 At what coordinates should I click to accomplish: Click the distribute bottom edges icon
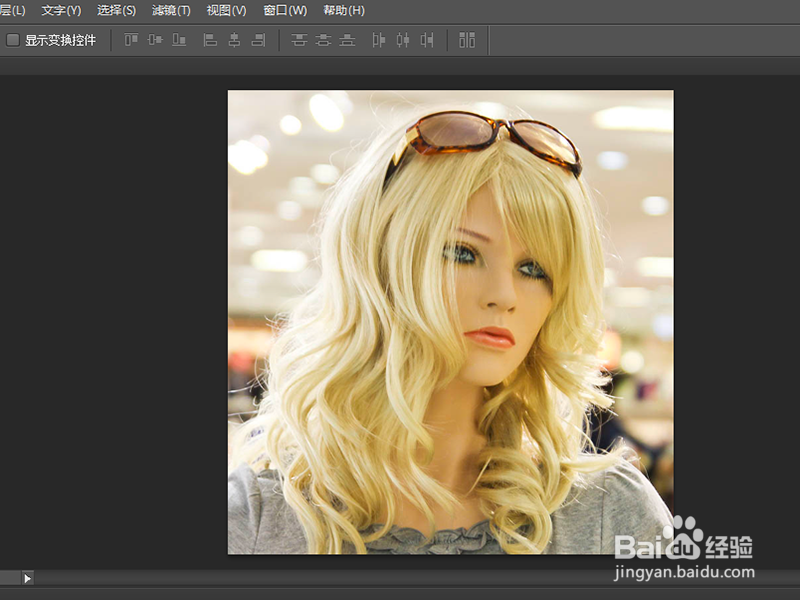(347, 39)
